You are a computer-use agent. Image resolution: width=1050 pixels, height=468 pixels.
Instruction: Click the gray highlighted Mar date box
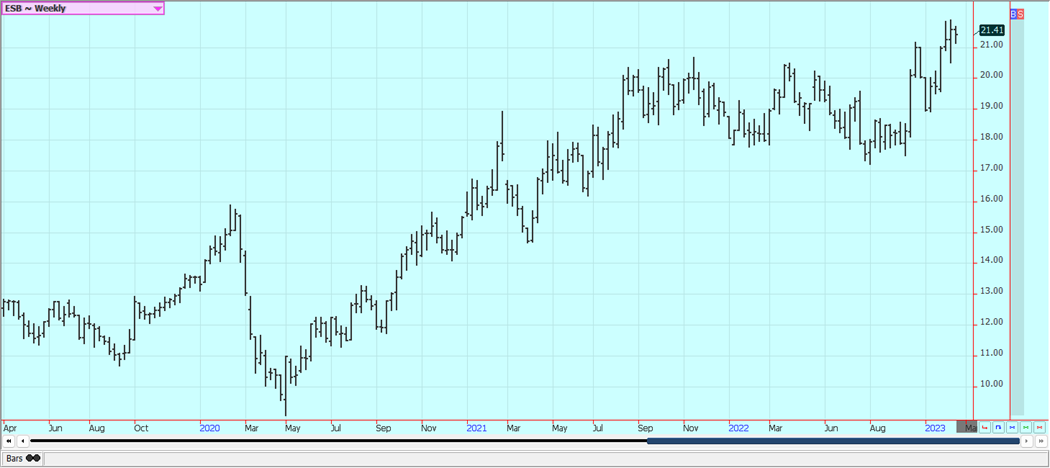[968, 428]
